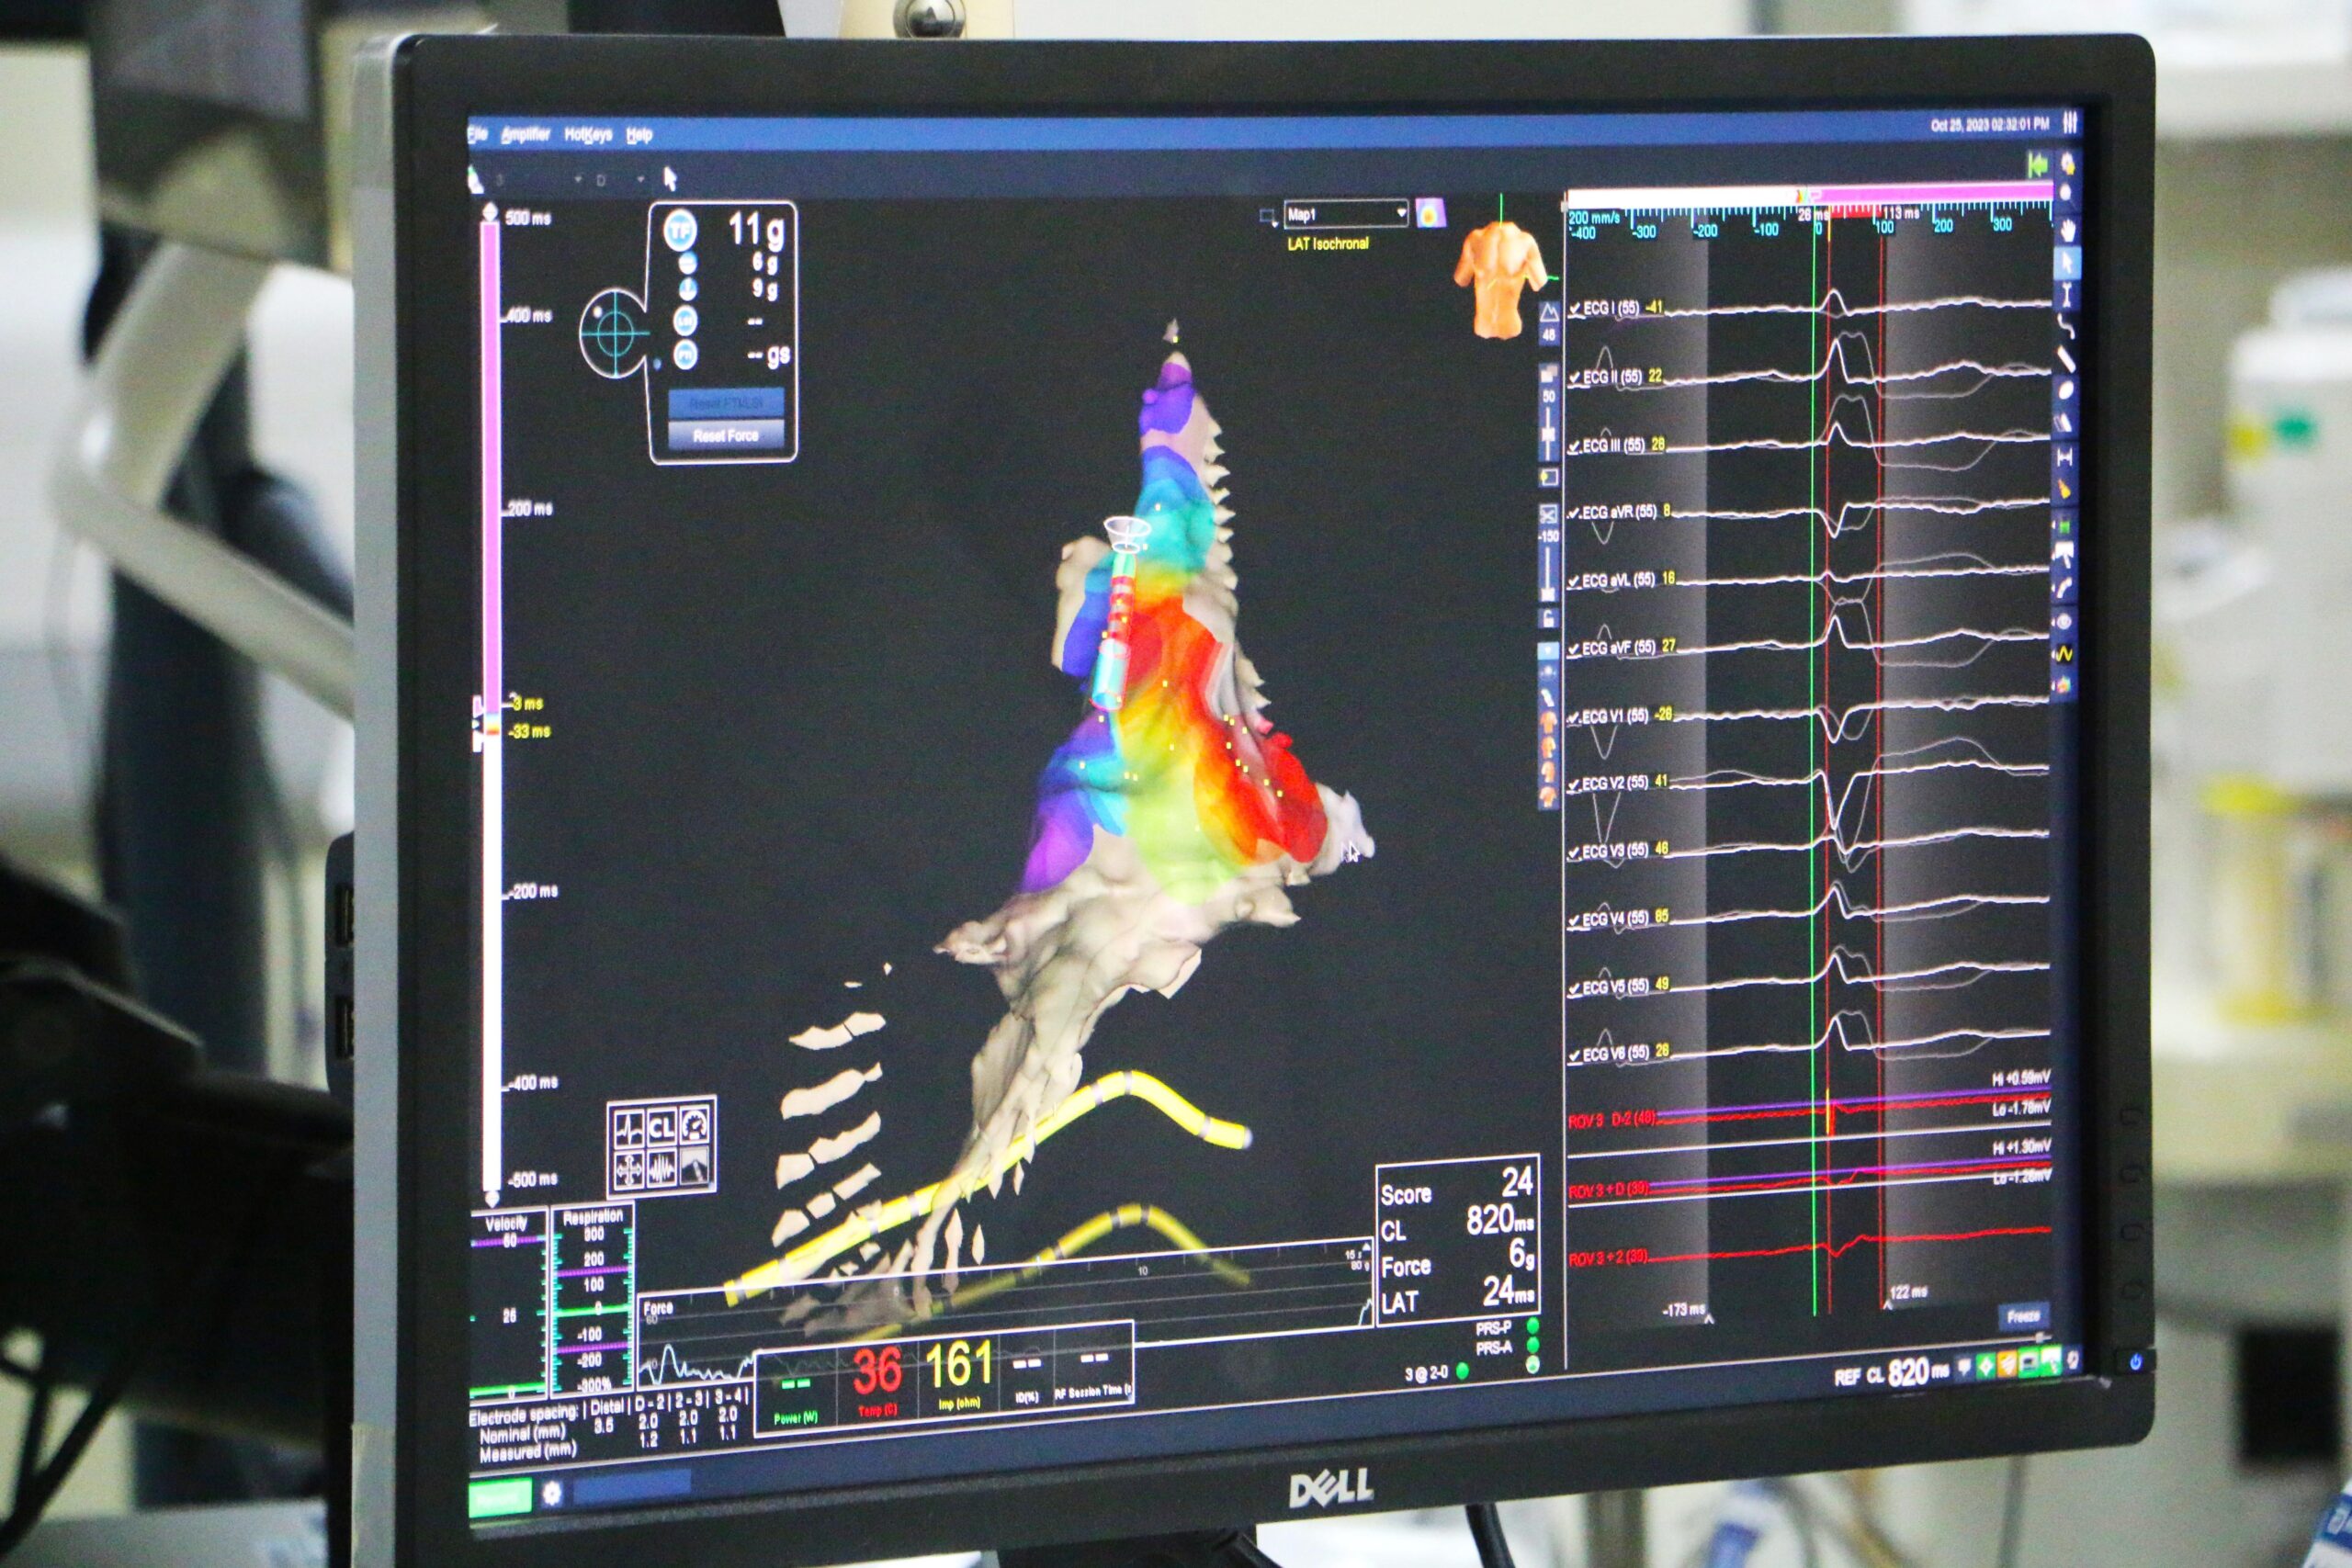Click the Reset Force button
Screen dimensions: 2352x1568
725,435
